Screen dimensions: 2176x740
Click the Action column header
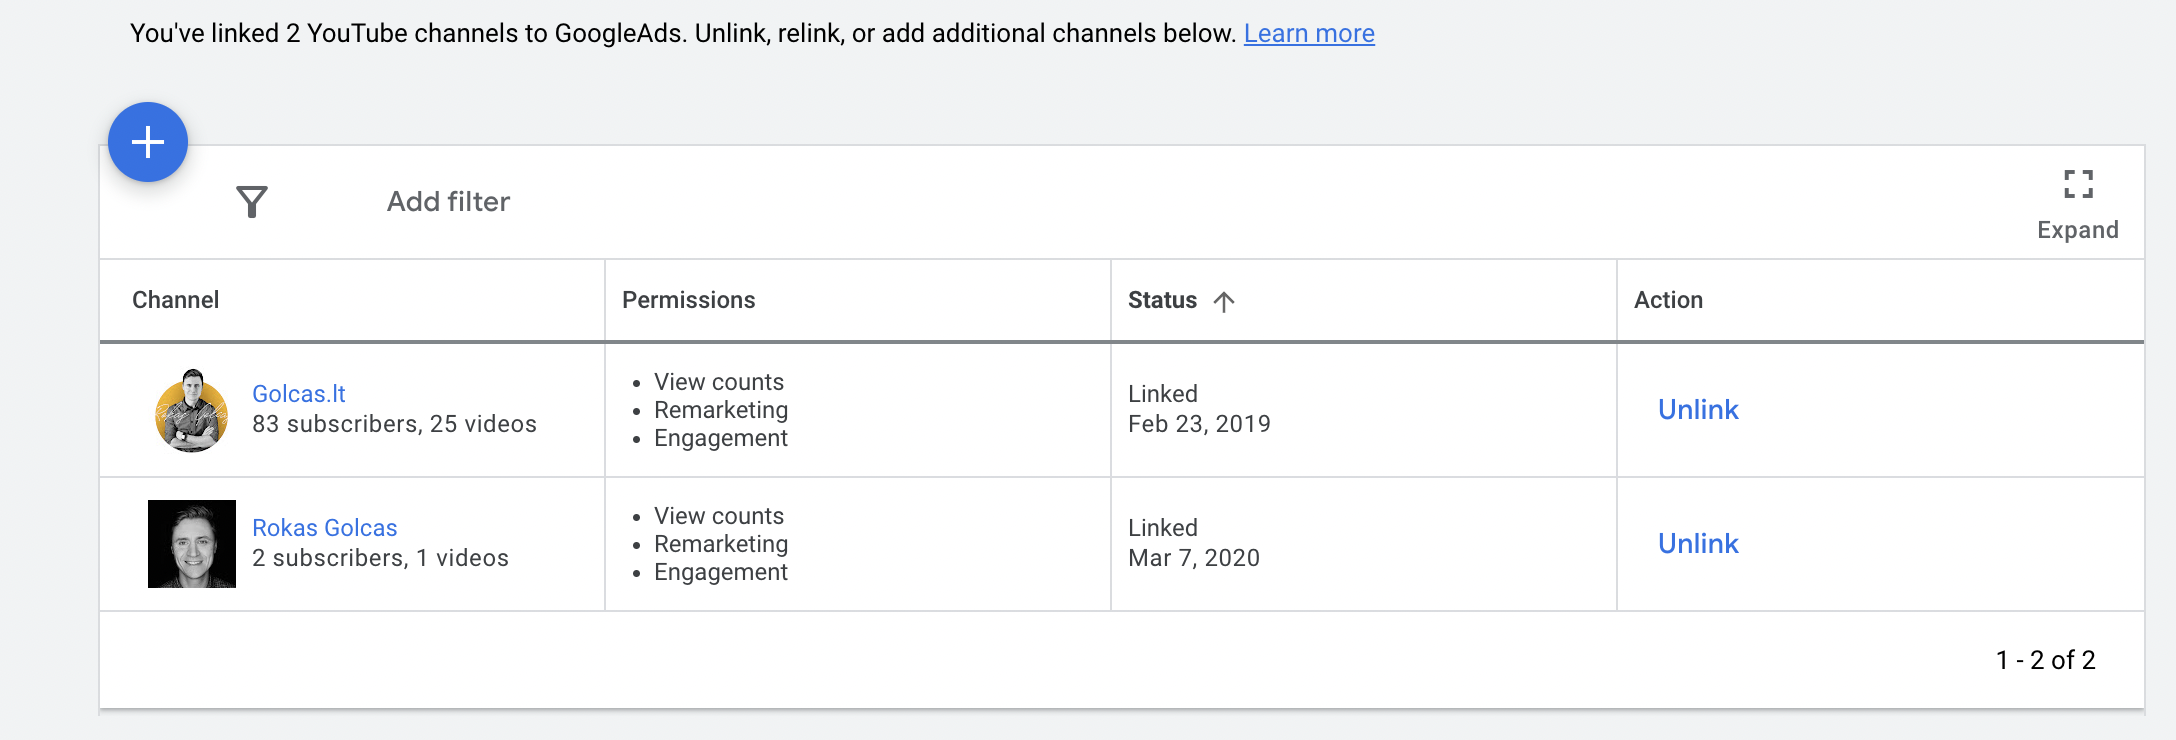(1669, 300)
